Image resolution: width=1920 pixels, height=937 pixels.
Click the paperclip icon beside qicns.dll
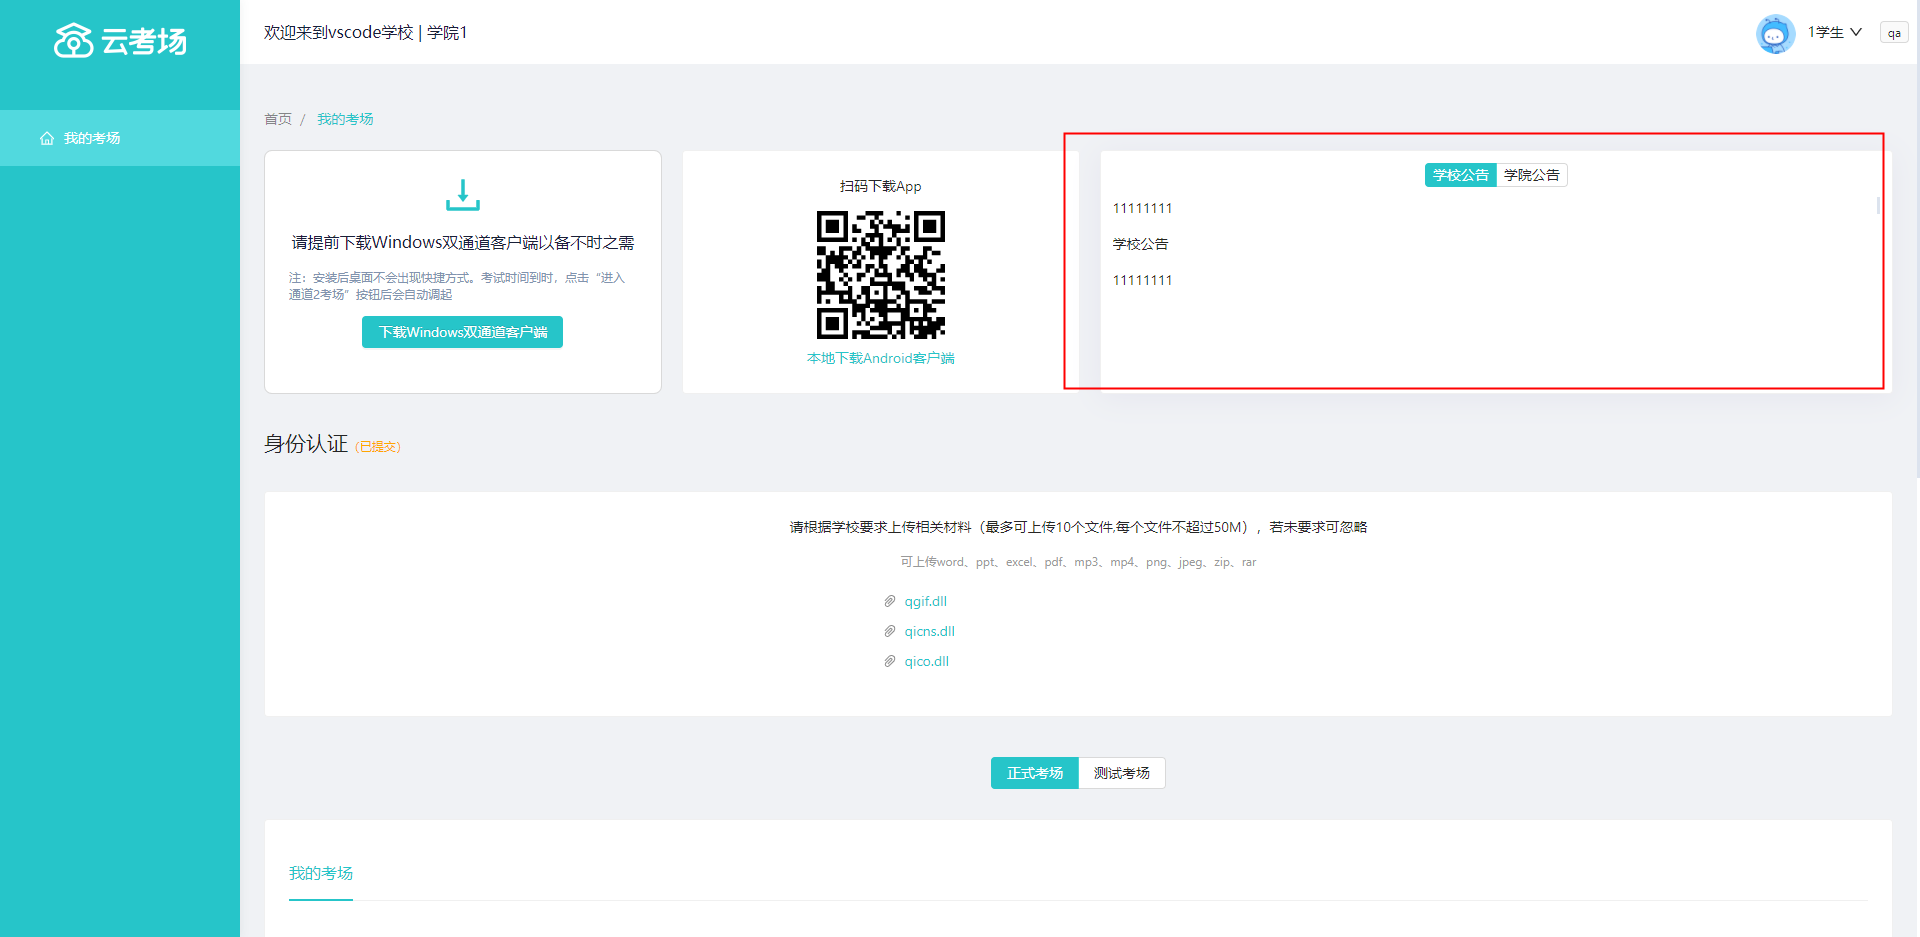[889, 631]
